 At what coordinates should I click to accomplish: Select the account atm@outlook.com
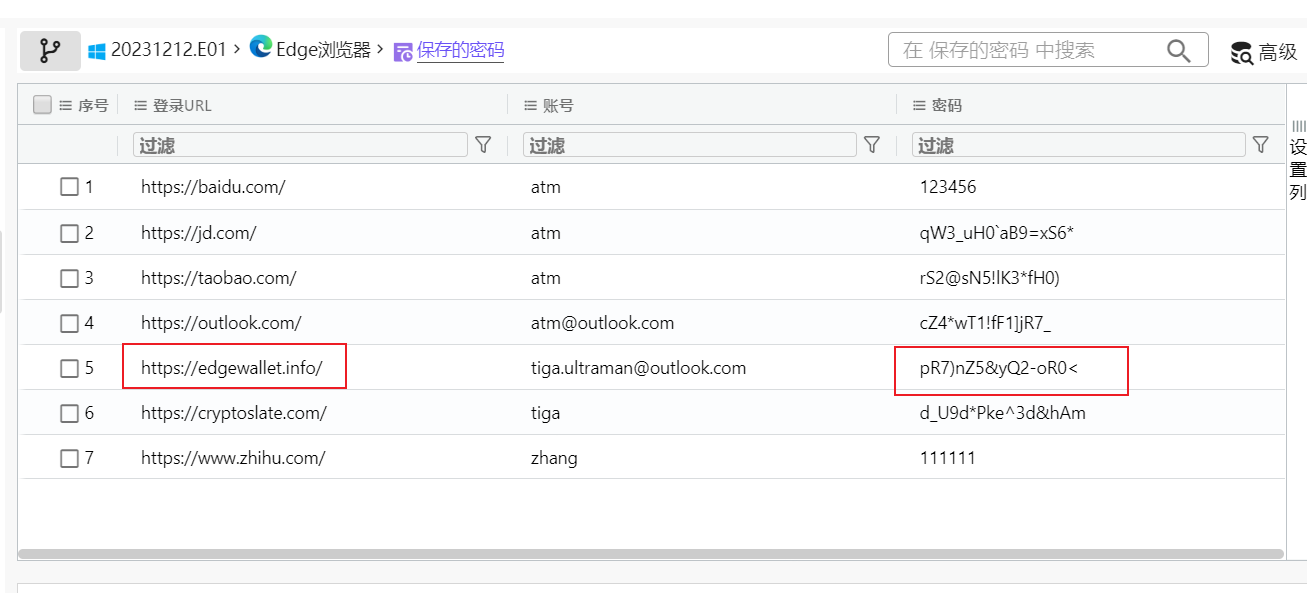602,323
